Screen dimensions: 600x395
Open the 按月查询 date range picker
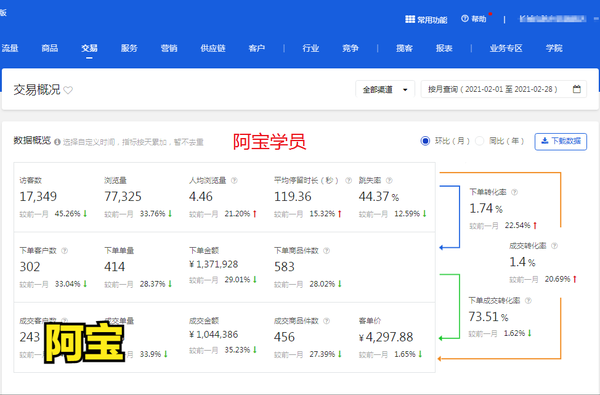[504, 90]
